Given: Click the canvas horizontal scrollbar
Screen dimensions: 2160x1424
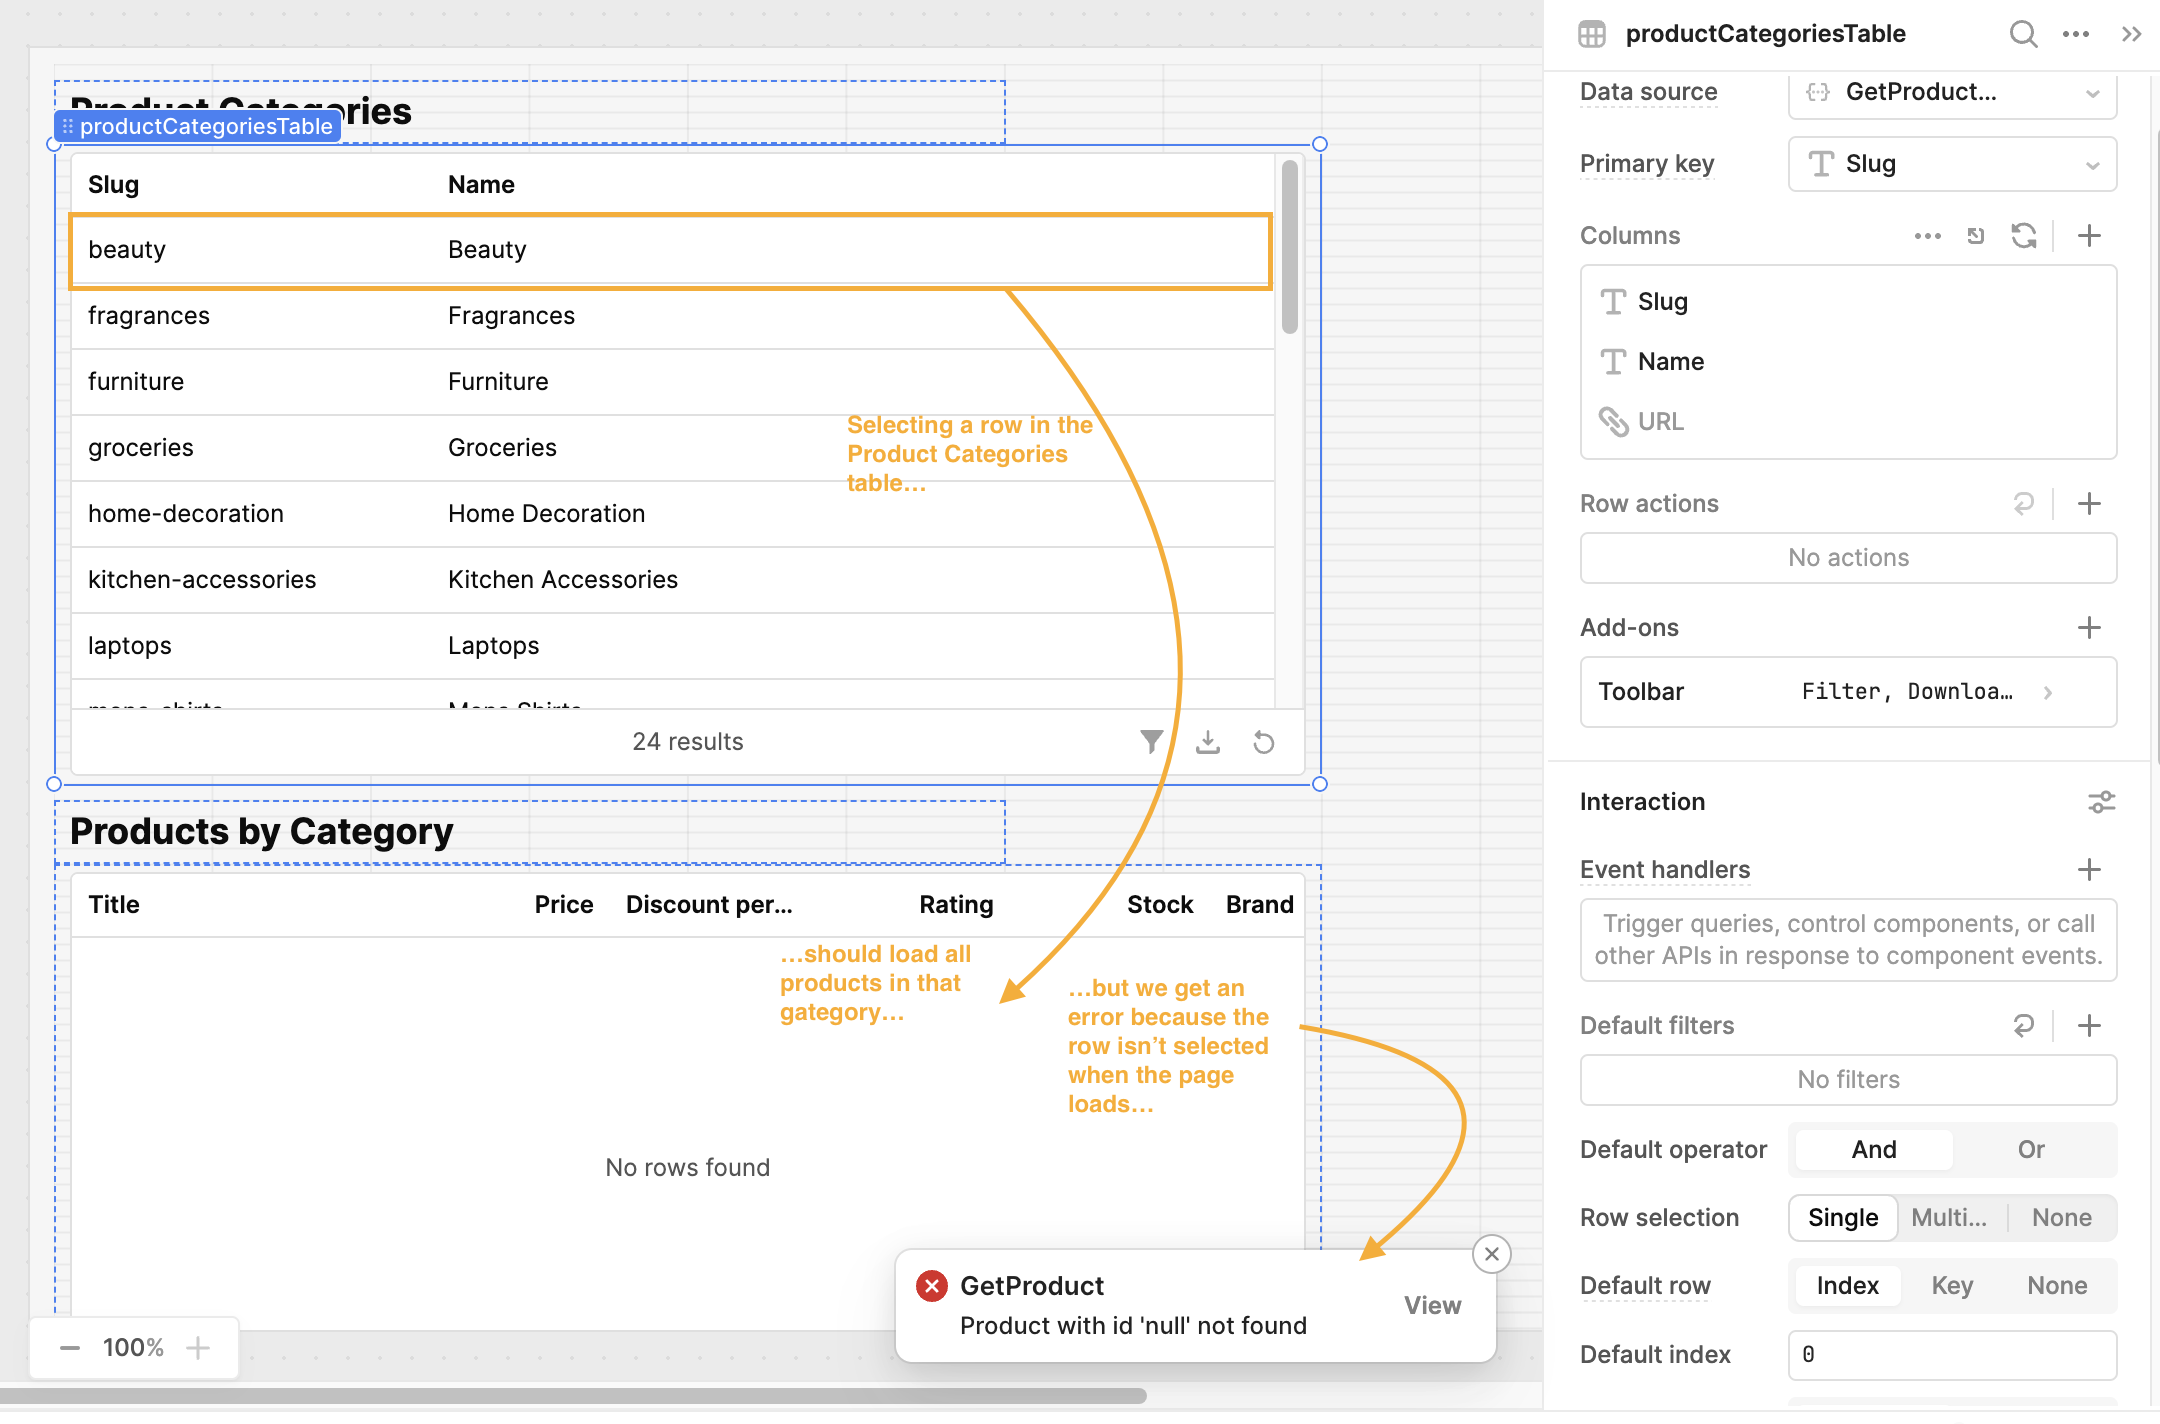Looking at the screenshot, I should 574,1395.
